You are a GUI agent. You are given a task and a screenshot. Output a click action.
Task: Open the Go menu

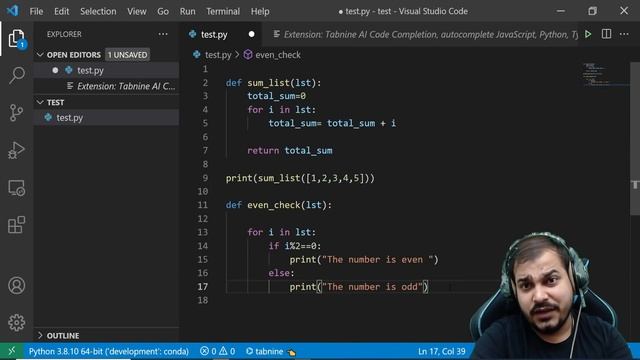click(163, 11)
